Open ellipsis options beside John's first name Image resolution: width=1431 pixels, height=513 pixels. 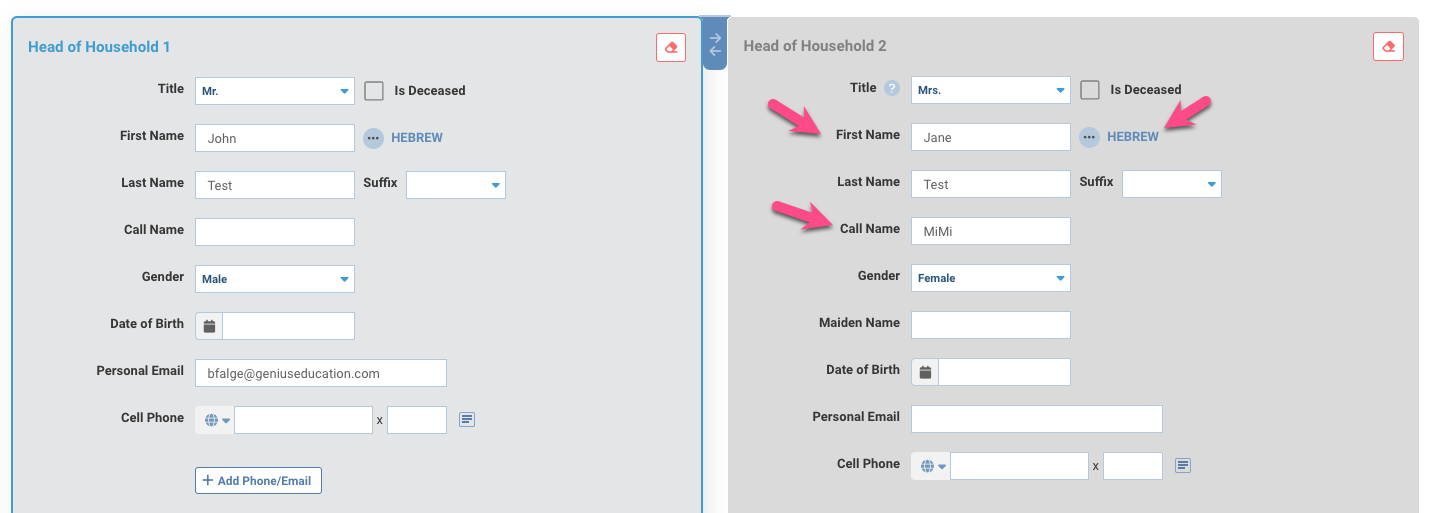pyautogui.click(x=373, y=138)
